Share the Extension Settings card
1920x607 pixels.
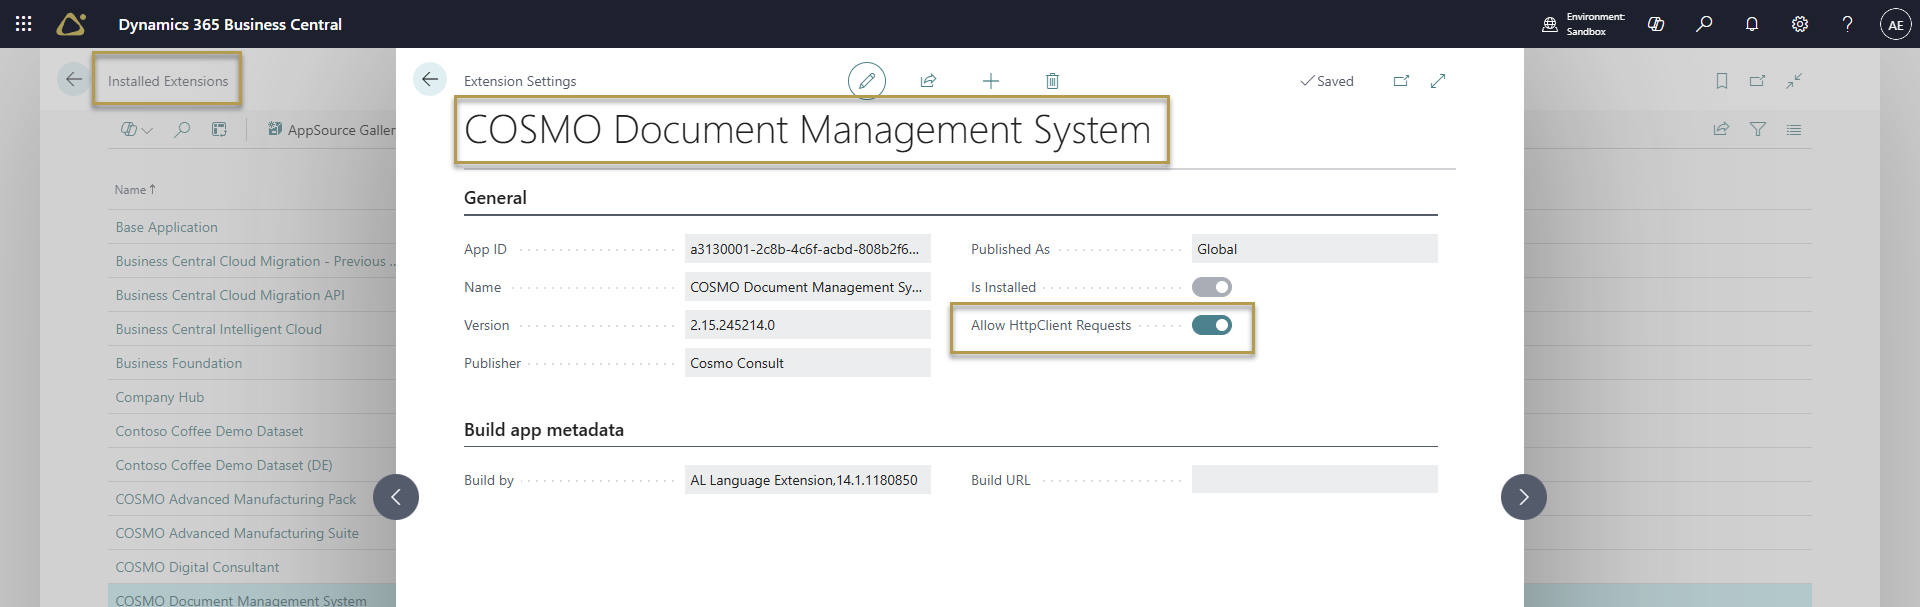pyautogui.click(x=928, y=81)
